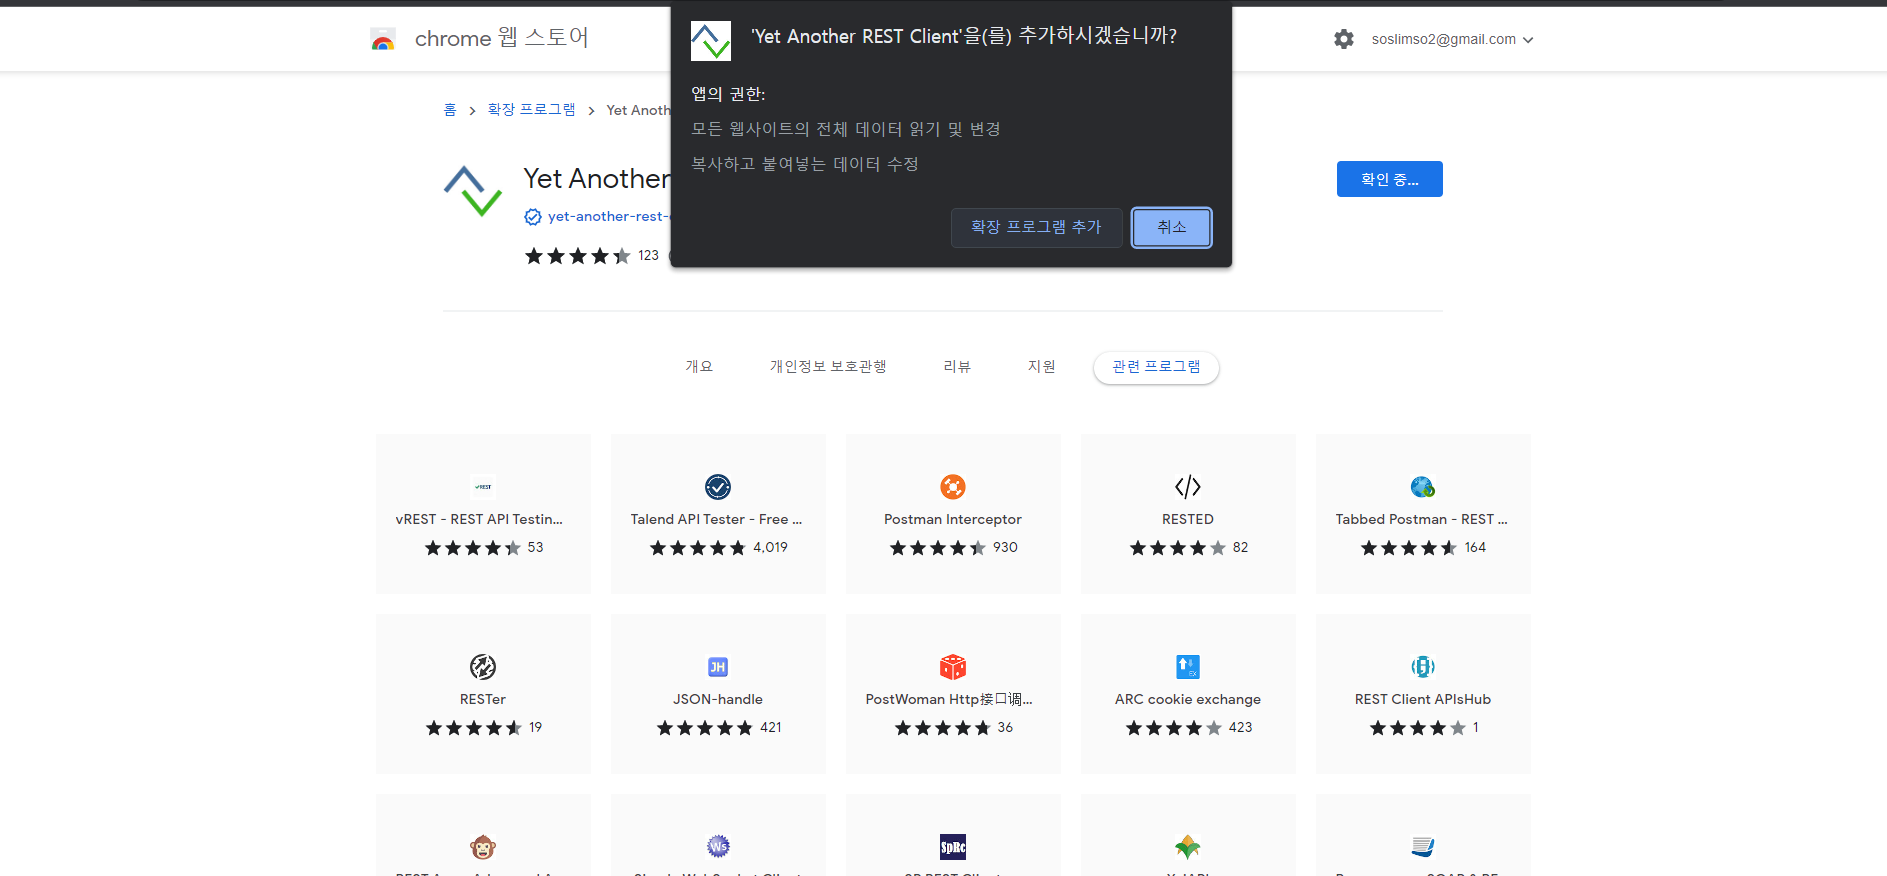The width and height of the screenshot is (1887, 876).
Task: Open the Talend API Tester - Free title
Action: point(716,519)
